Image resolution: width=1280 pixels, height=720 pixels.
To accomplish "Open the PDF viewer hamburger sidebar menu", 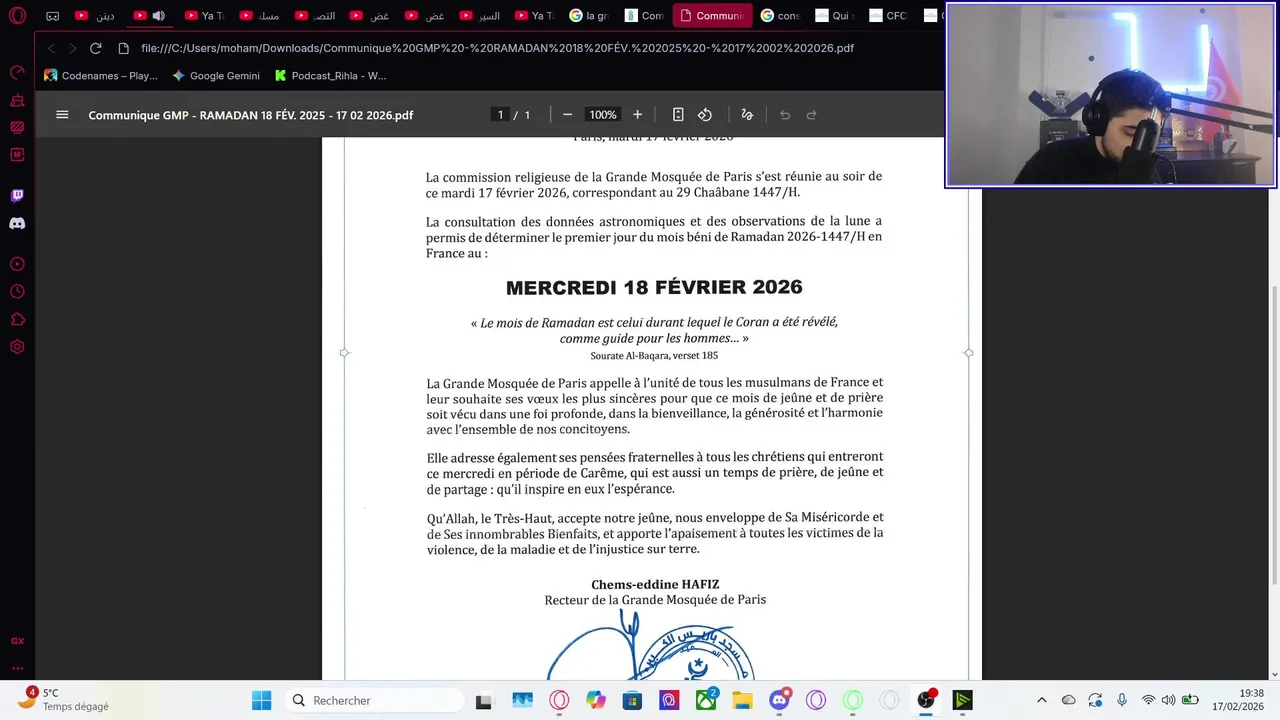I will click(x=62, y=115).
